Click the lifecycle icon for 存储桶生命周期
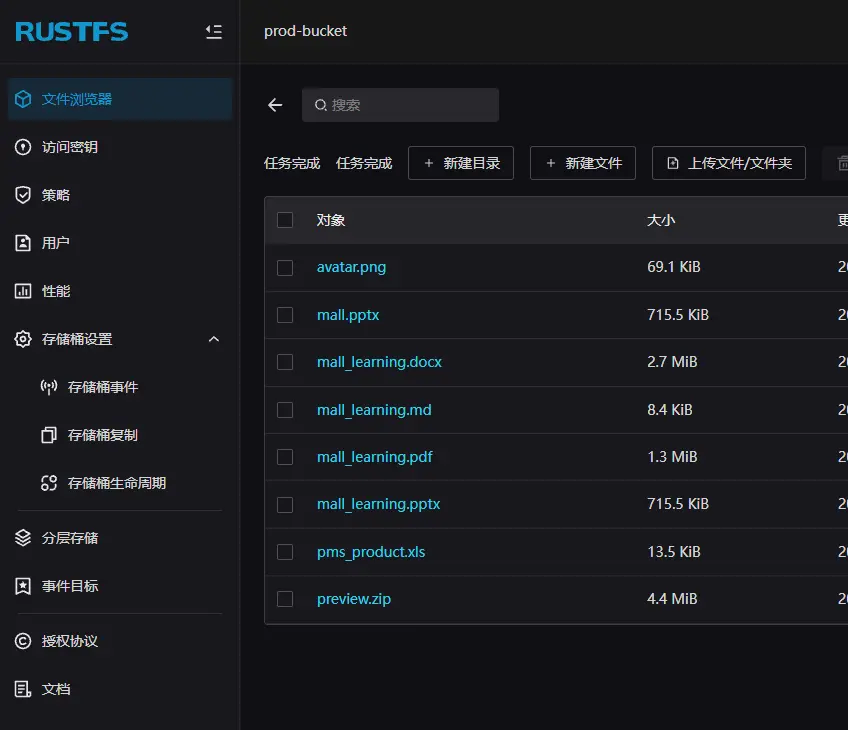Screen dimensions: 848x730 tap(49, 483)
